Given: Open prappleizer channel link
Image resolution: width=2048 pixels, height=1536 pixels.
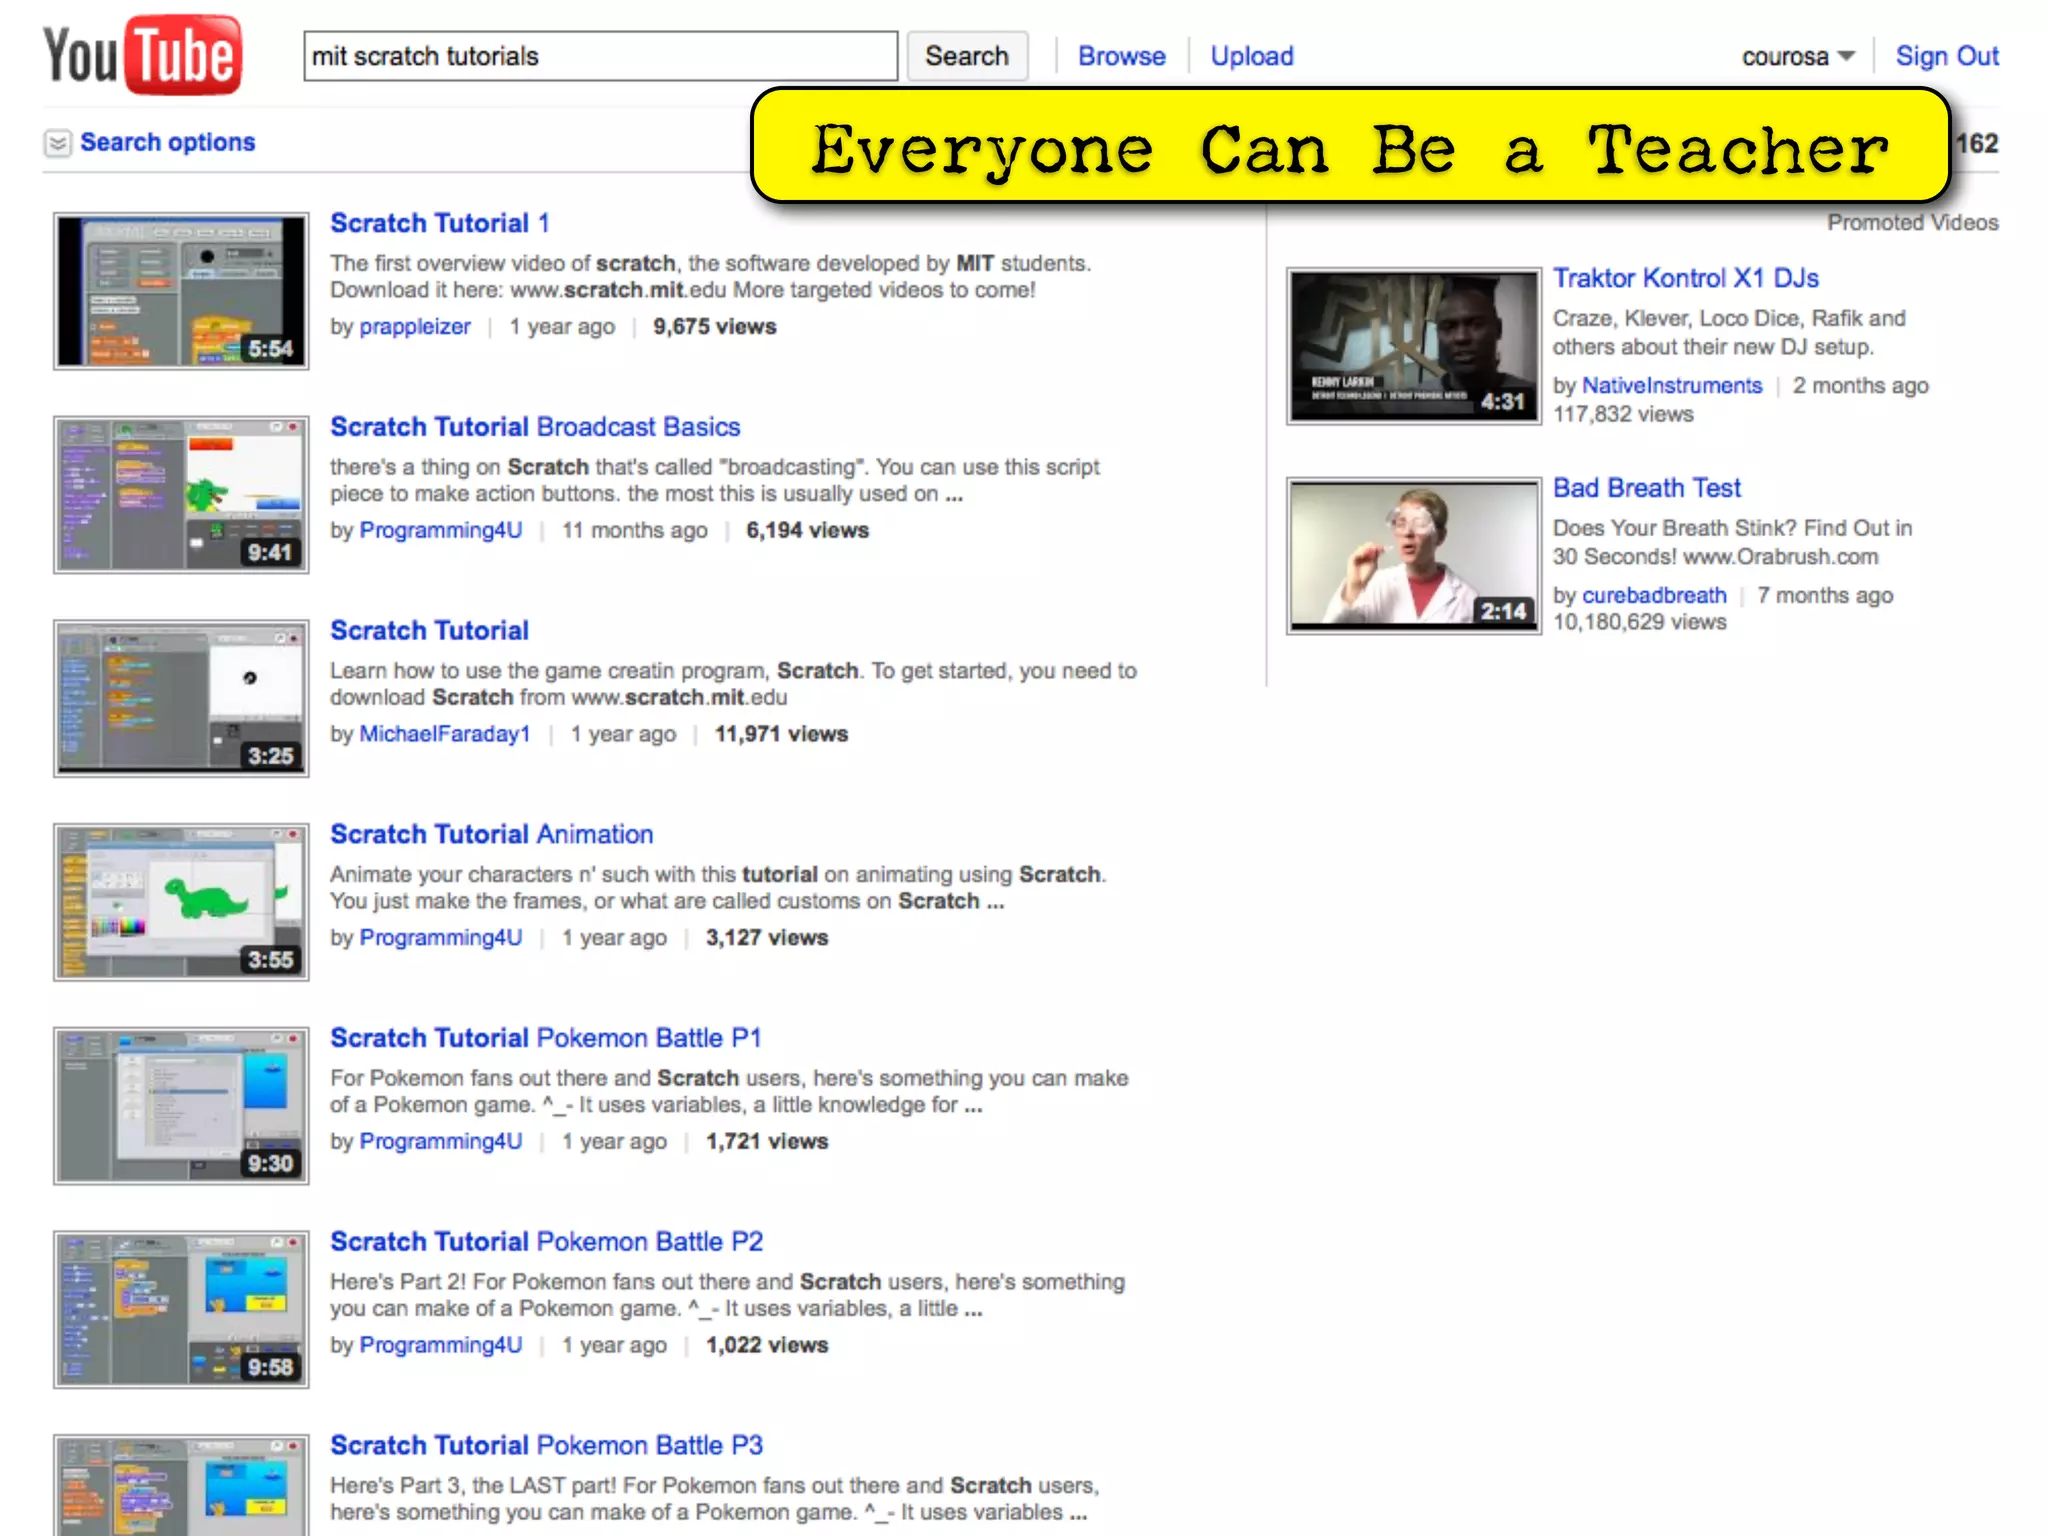Looking at the screenshot, I should point(414,327).
